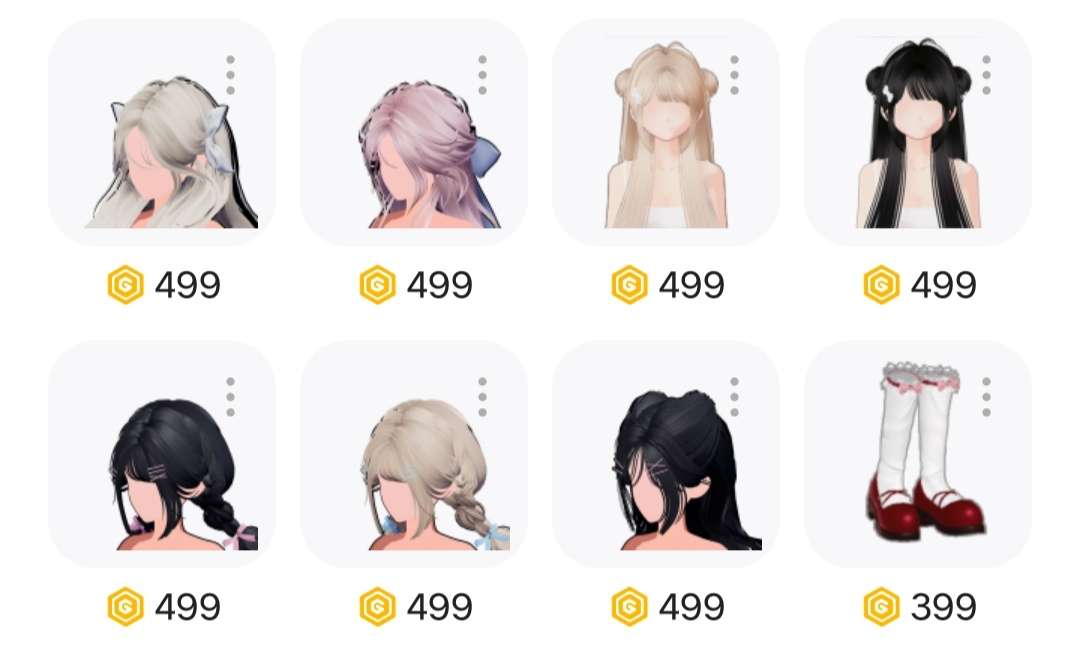Open three-dot menu on black ponytail hairstyle
Screen dimensions: 1080x650
pyautogui.click(x=734, y=397)
